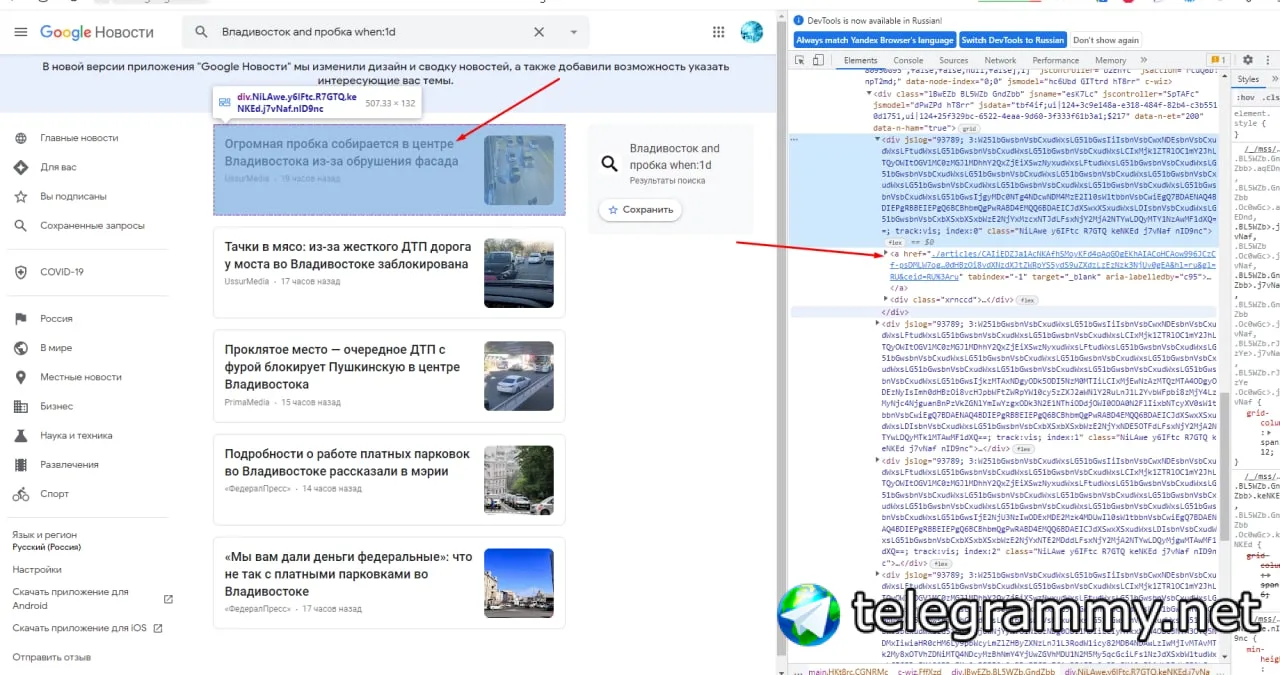This screenshot has width=1280, height=675.
Task: Click Отправить отзыв link
Action: (x=51, y=657)
